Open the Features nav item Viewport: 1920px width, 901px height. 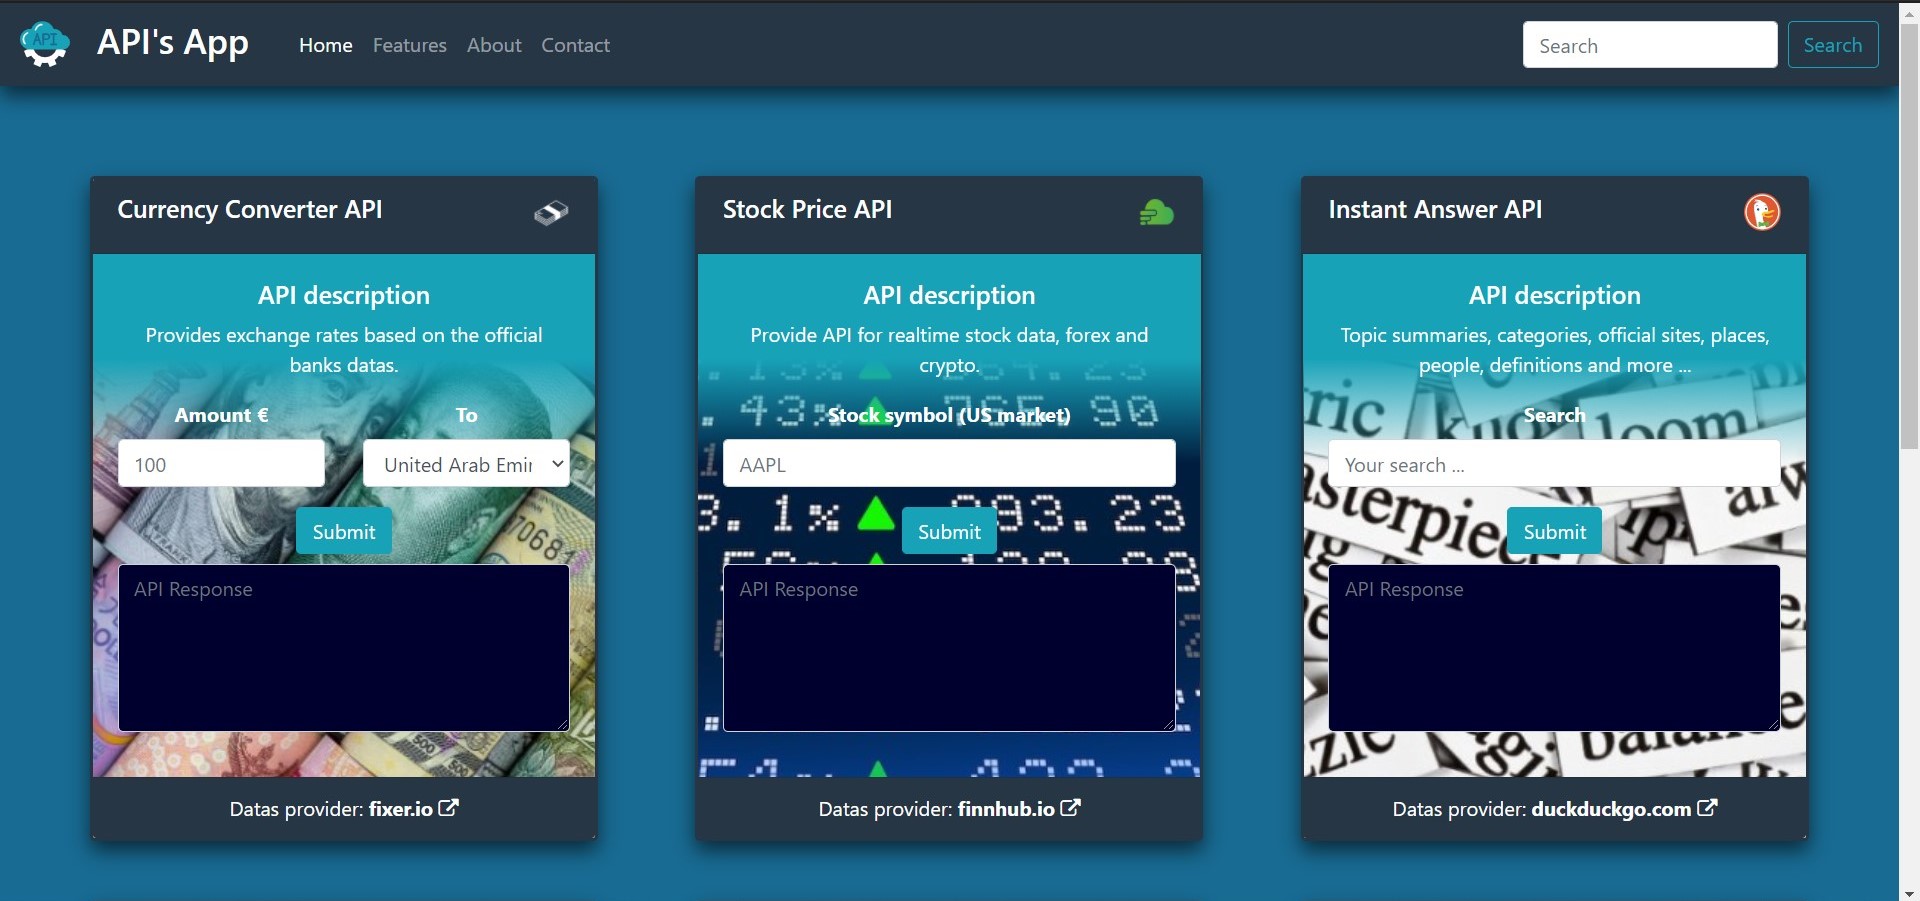tap(409, 45)
